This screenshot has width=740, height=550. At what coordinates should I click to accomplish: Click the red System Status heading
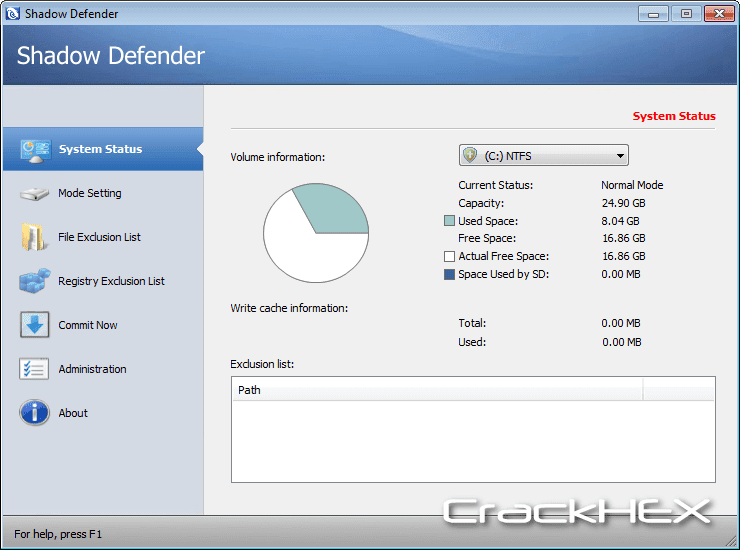click(x=674, y=116)
